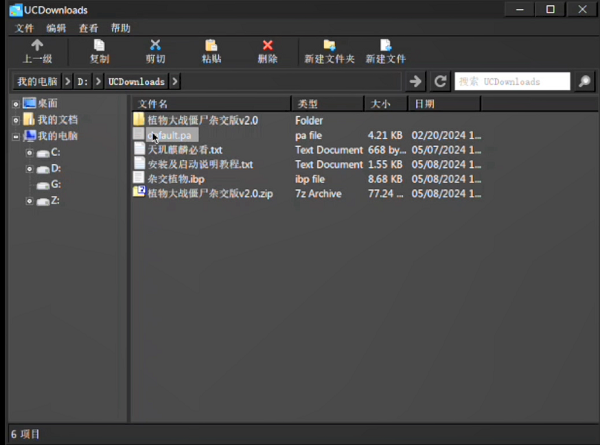Click the 剪切 cut scissors icon
This screenshot has height=445, width=600.
[155, 46]
